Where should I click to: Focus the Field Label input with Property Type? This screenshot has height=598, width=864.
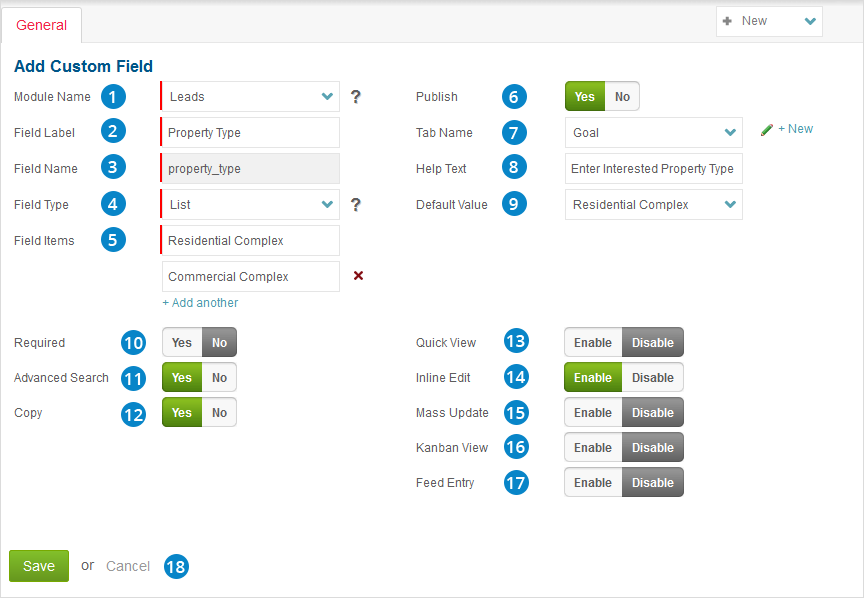[x=250, y=132]
